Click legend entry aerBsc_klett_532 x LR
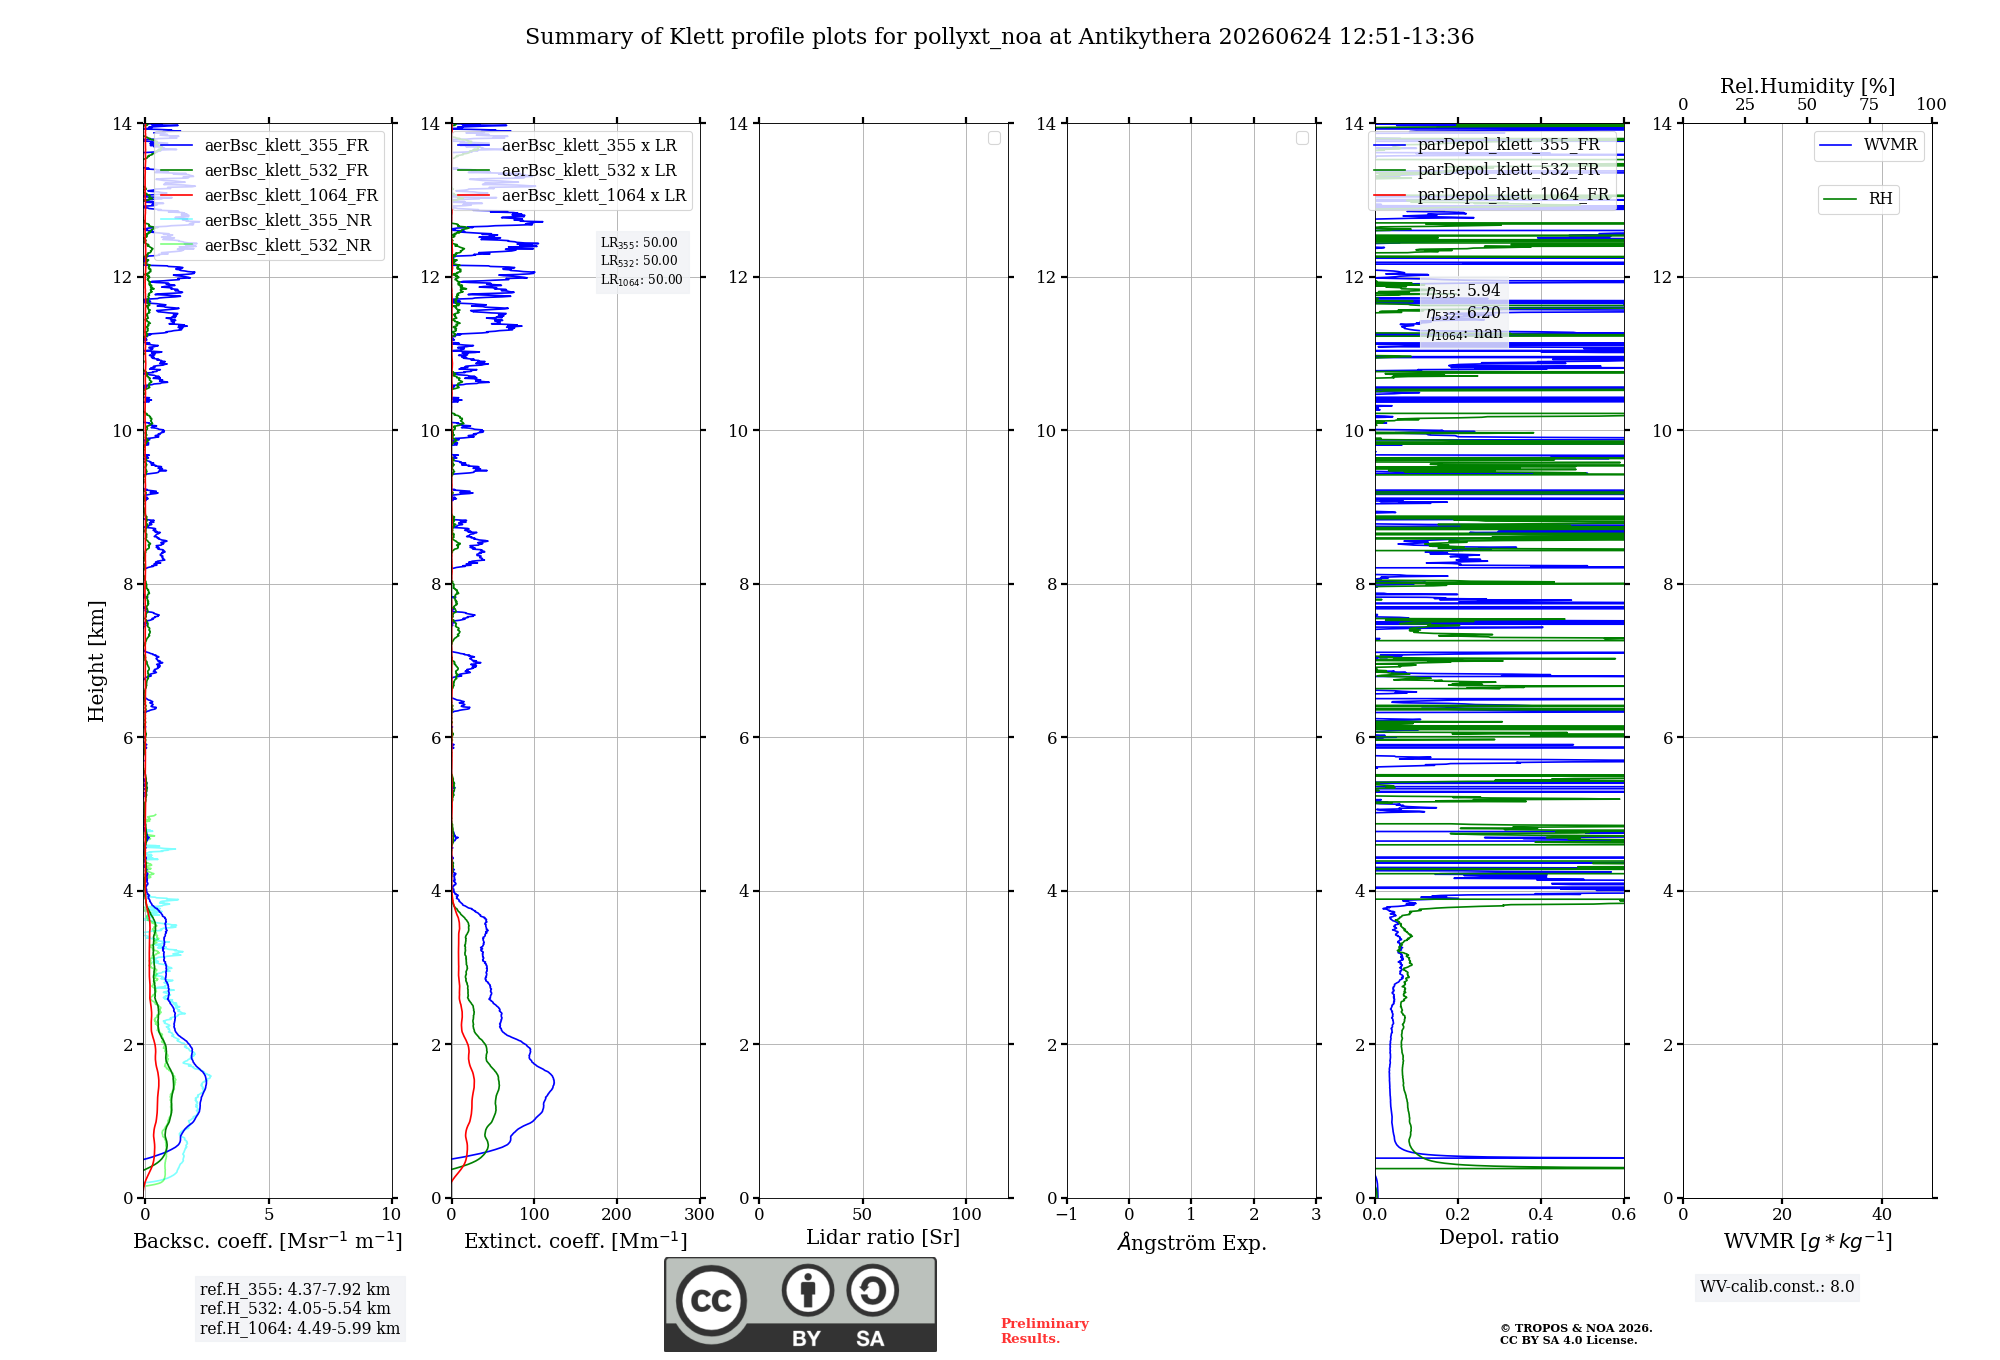The image size is (2000, 1360). pos(568,171)
